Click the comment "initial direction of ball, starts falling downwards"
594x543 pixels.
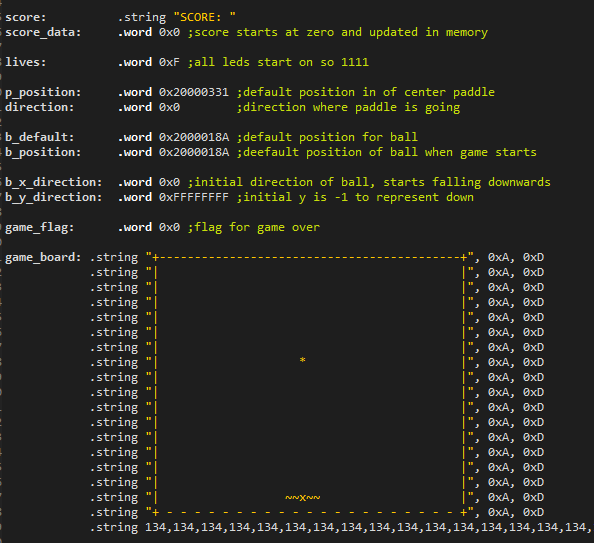pos(369,183)
